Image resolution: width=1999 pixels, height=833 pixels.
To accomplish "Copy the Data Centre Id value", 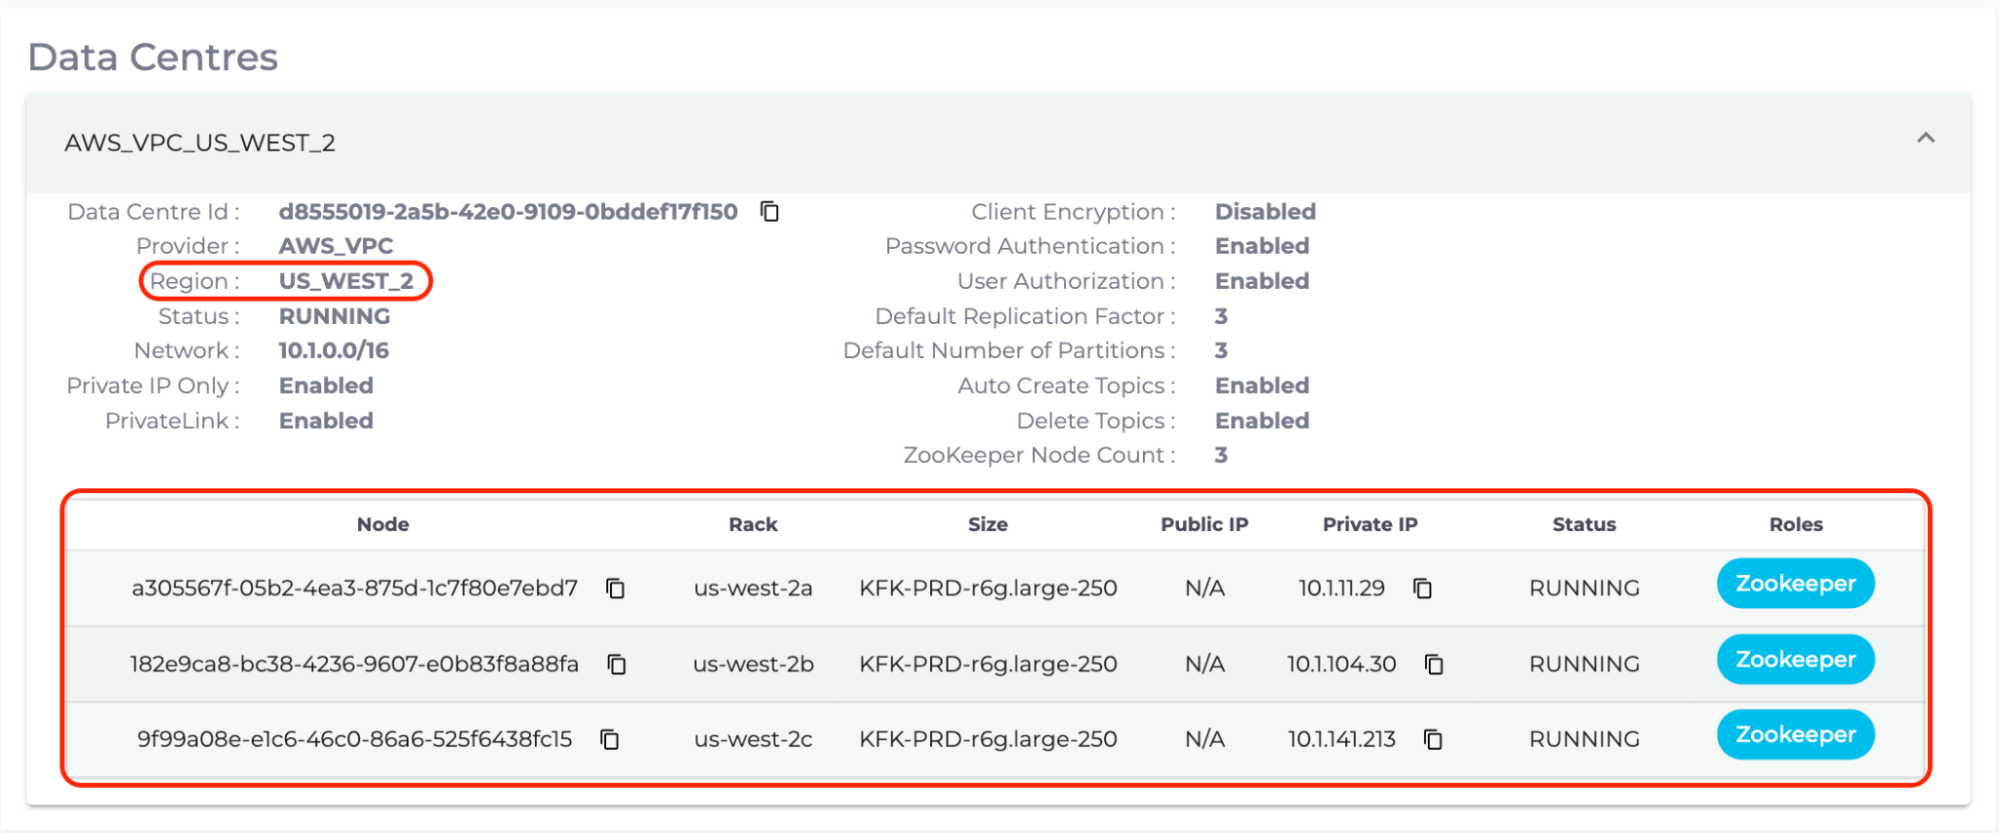I will (769, 212).
